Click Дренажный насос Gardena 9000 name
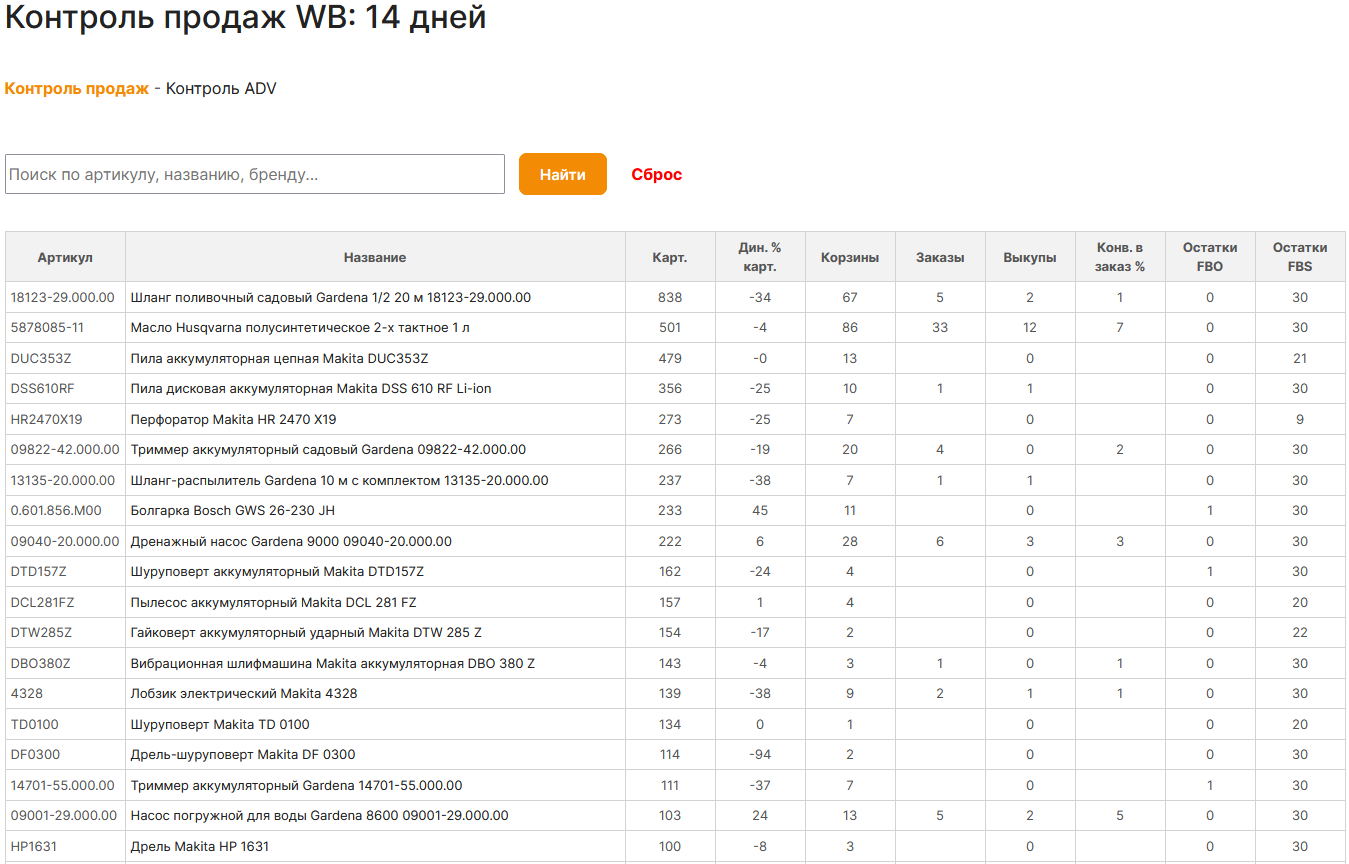 pyautogui.click(x=291, y=541)
